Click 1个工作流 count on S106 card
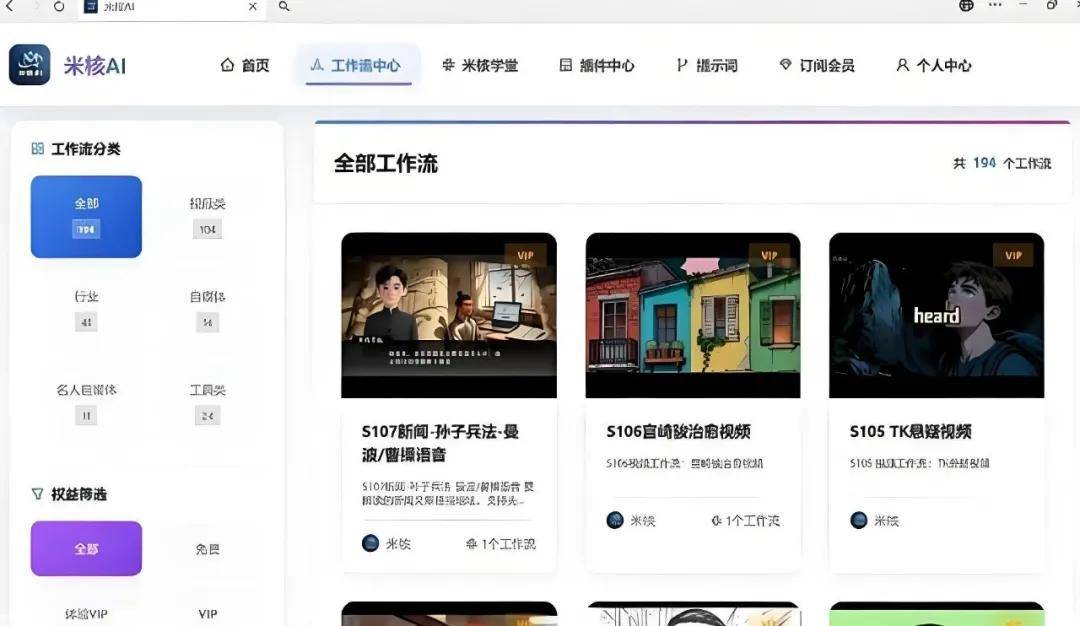This screenshot has width=1080, height=626. (745, 521)
